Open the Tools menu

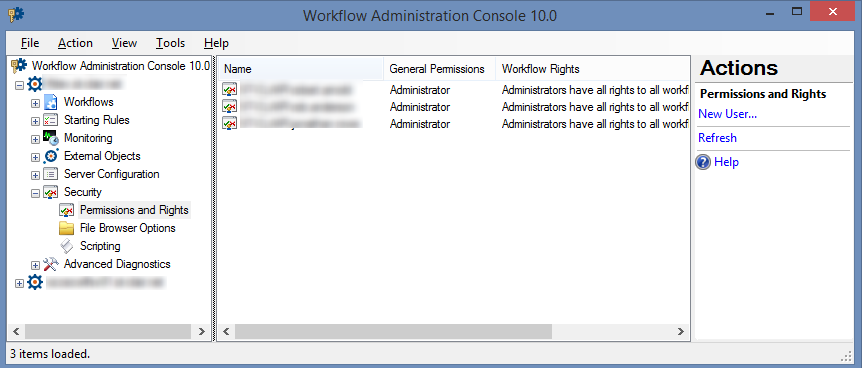point(170,43)
